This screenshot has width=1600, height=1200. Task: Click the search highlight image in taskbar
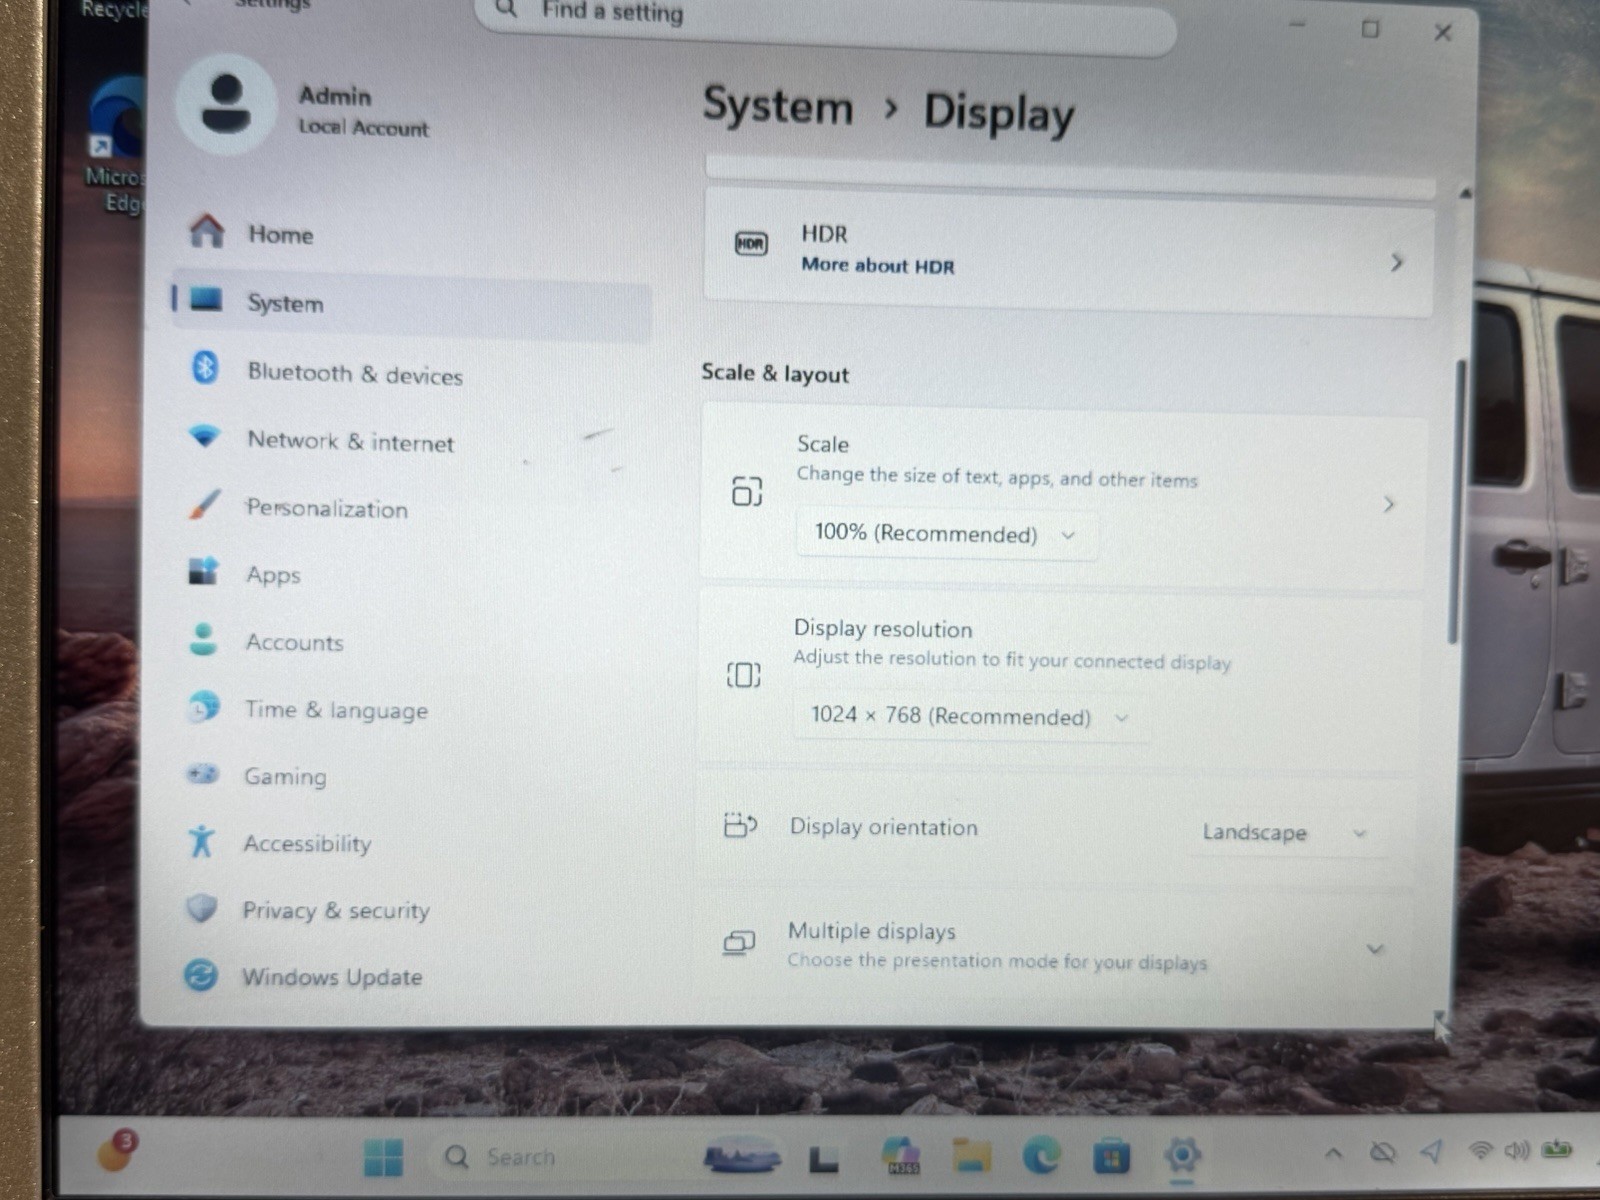(x=742, y=1155)
